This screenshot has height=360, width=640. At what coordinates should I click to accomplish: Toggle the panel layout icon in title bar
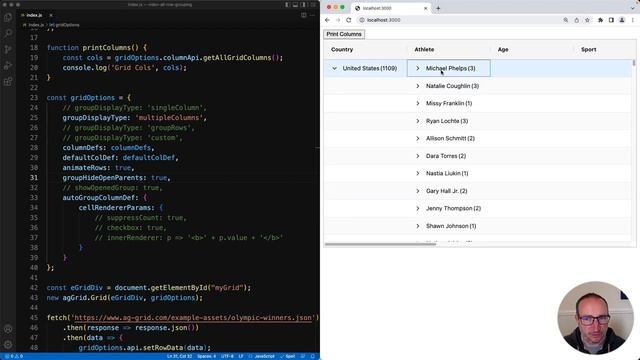[295, 5]
